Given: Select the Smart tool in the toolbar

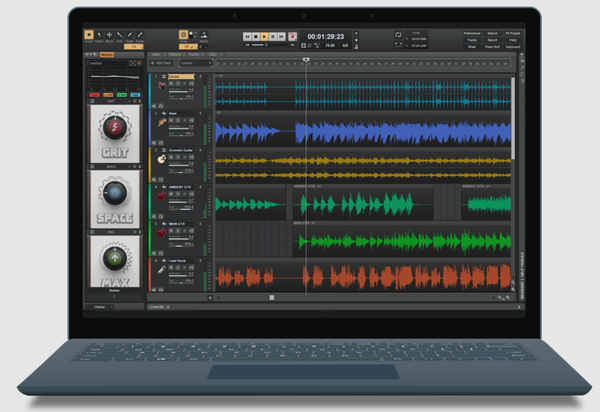Looking at the screenshot, I should (x=89, y=35).
